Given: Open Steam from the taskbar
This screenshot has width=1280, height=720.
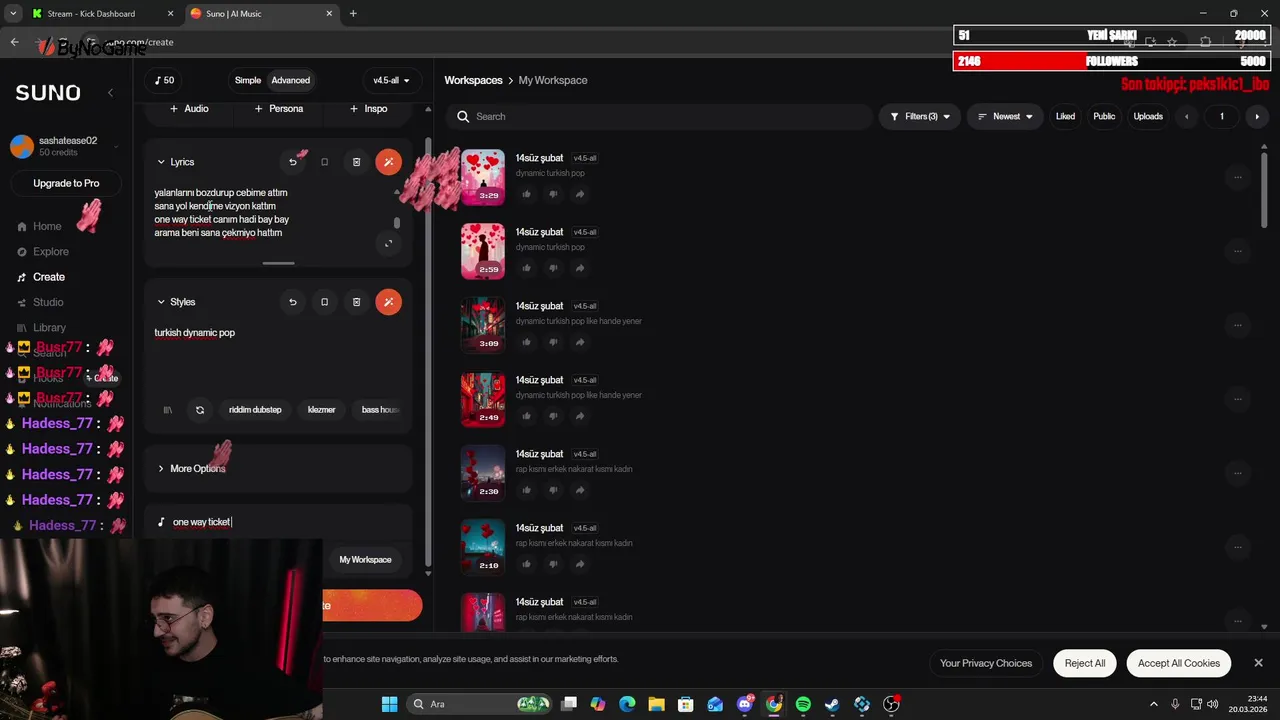Looking at the screenshot, I should coord(832,704).
